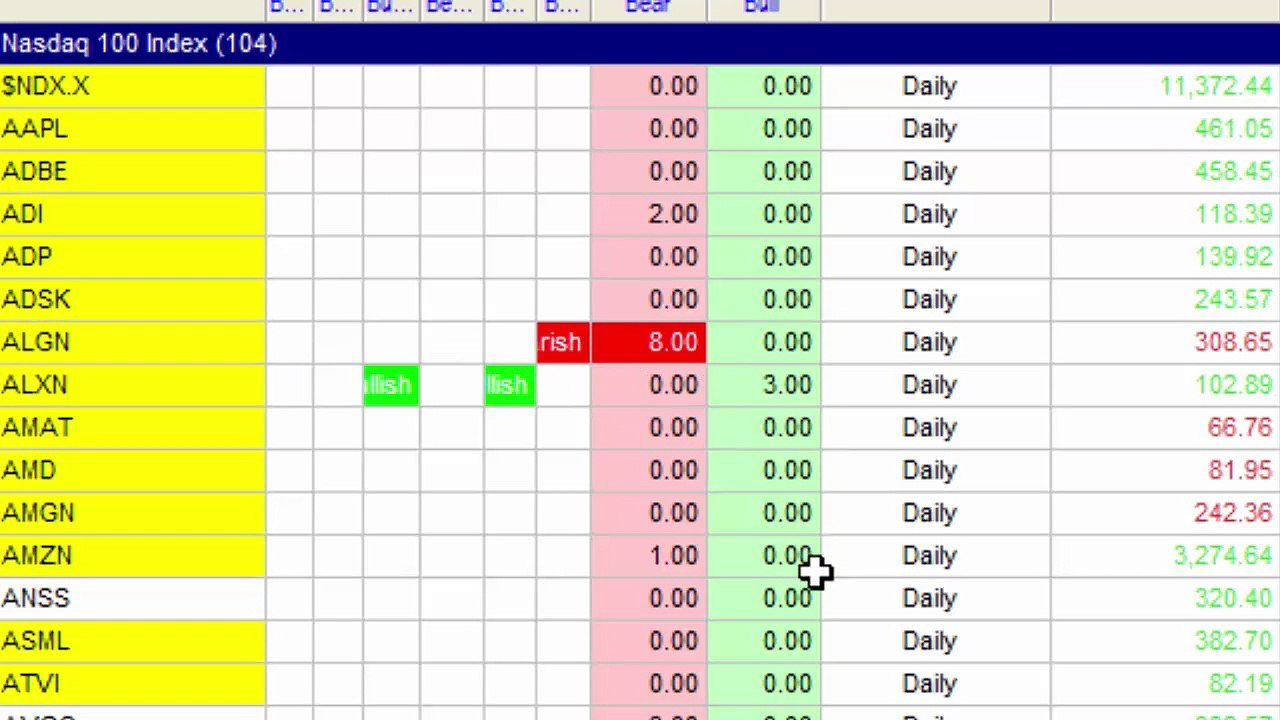Click the ADI price 118.39
This screenshot has width=1280, height=720.
pos(1233,215)
